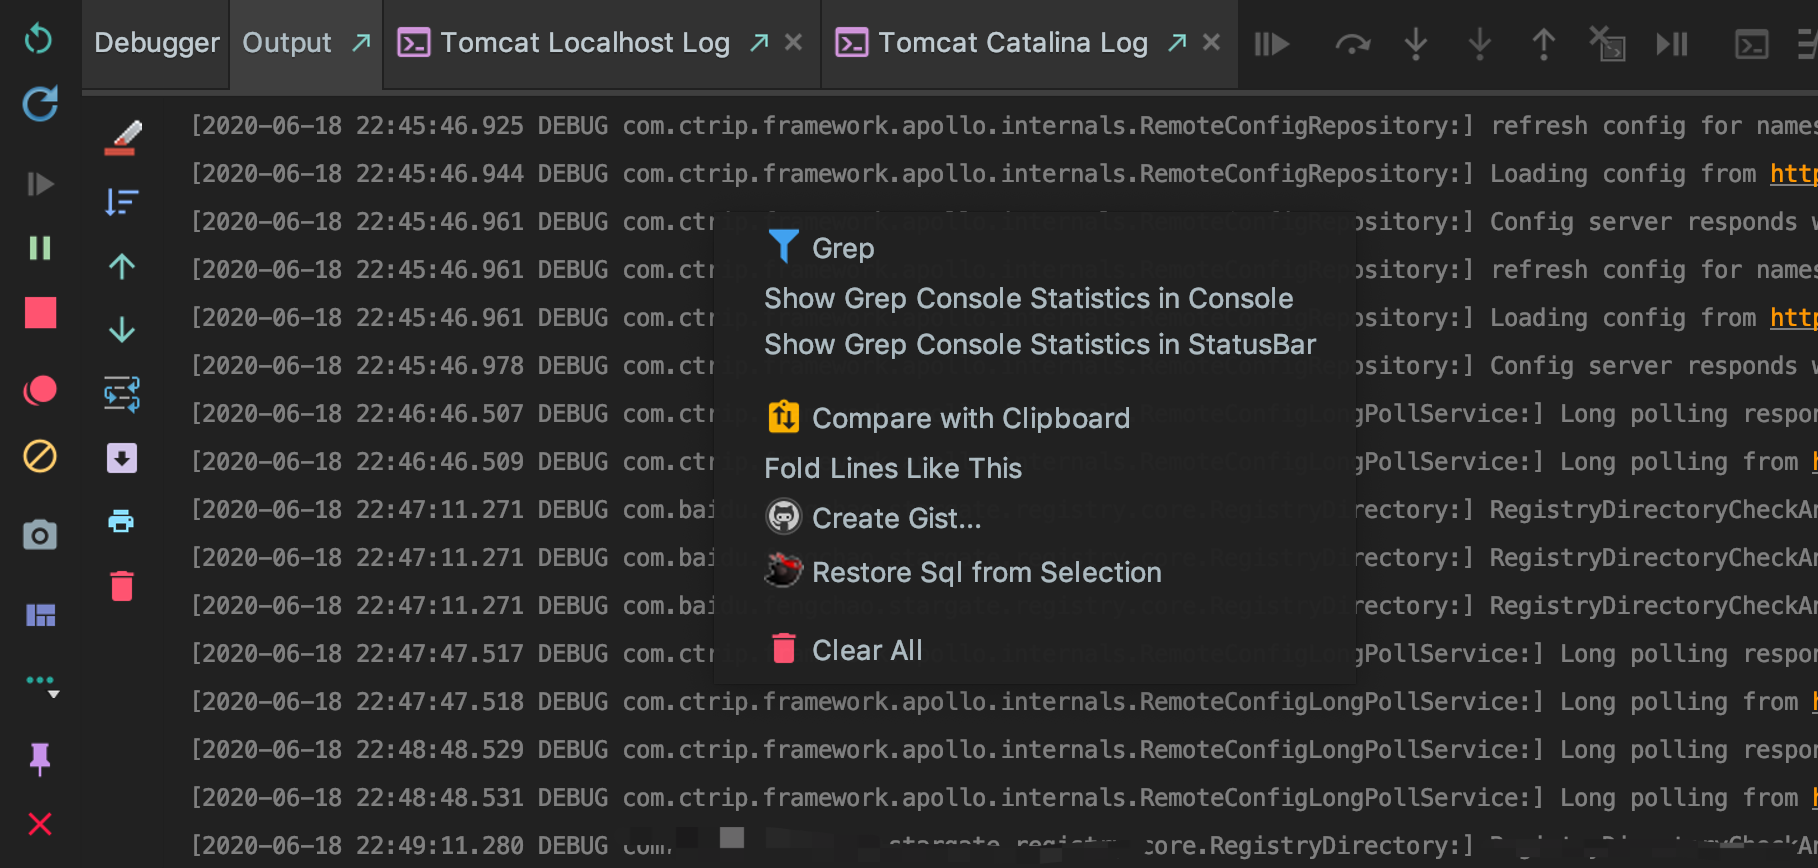Open the http link in the 22:45:46.944 log line

pyautogui.click(x=1794, y=174)
